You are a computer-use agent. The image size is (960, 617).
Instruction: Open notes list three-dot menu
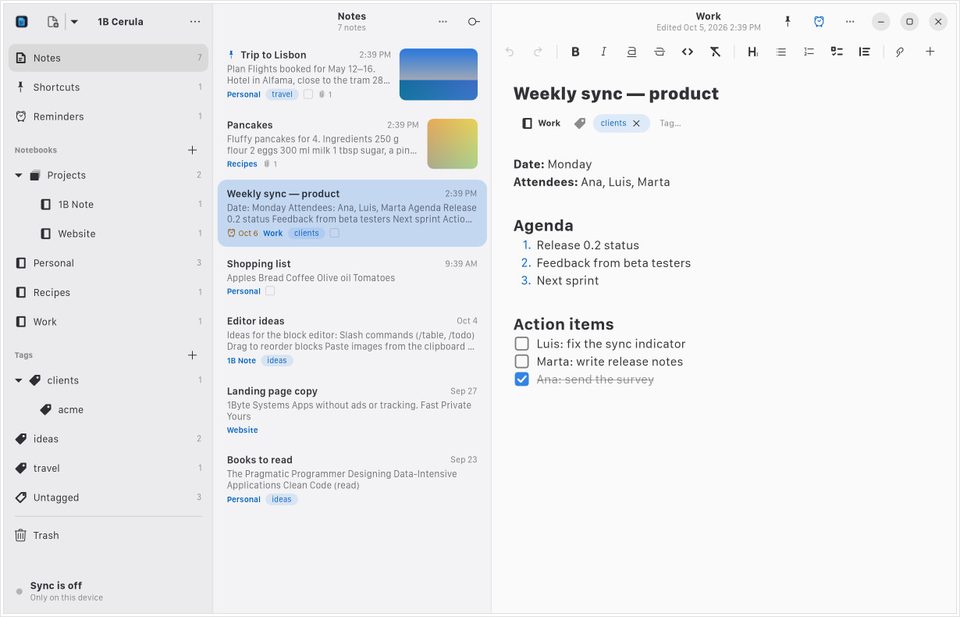(x=443, y=21)
